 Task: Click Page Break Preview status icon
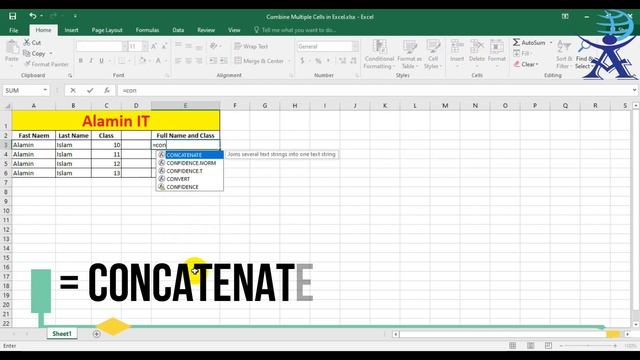(548, 346)
